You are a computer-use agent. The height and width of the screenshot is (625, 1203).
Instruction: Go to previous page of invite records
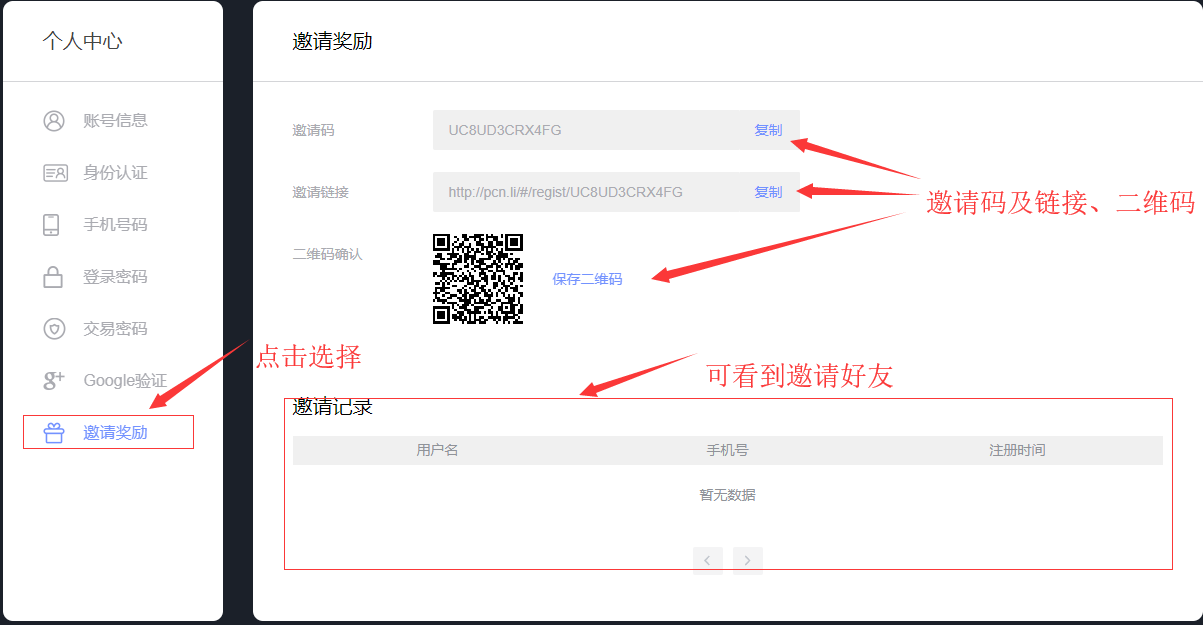707,560
